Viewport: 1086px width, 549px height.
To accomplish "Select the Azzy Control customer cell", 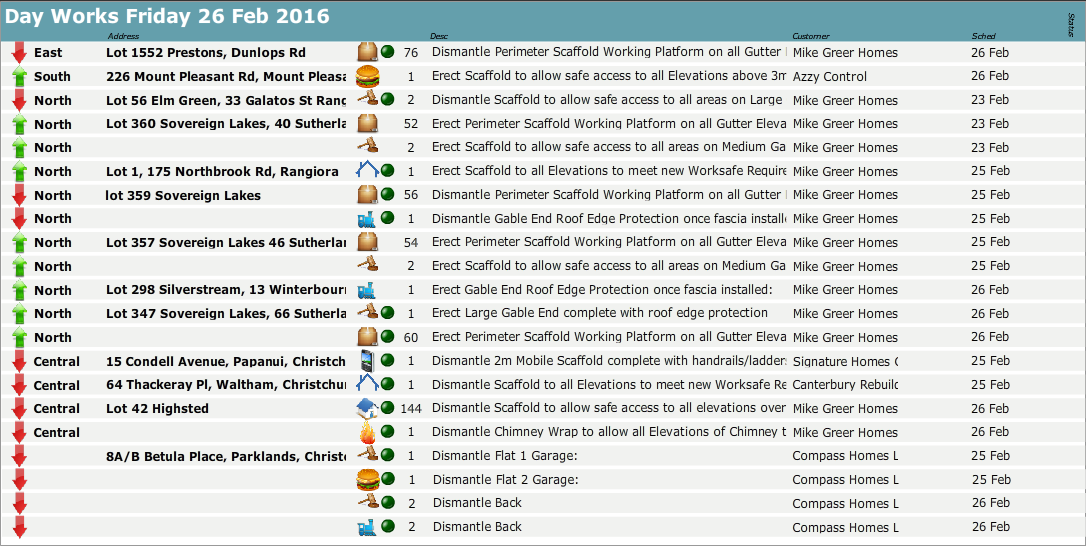I will (x=830, y=76).
